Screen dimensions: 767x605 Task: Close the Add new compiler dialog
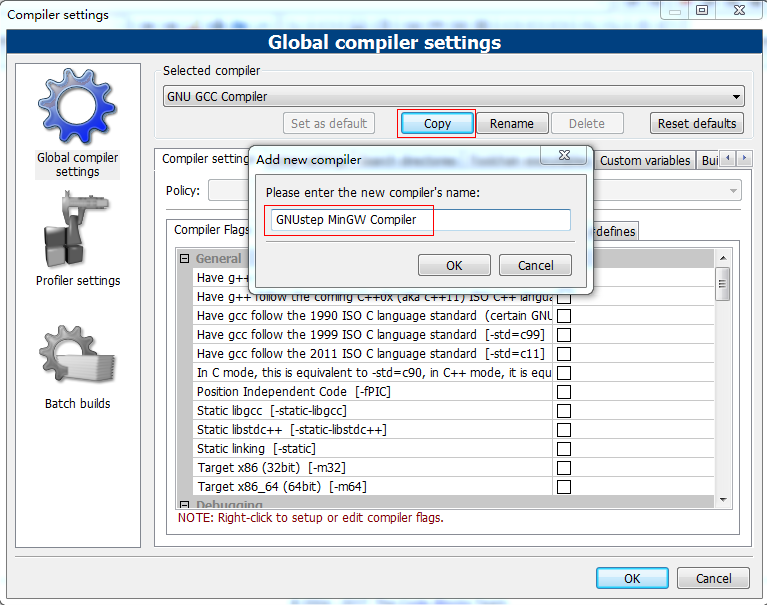pos(563,156)
